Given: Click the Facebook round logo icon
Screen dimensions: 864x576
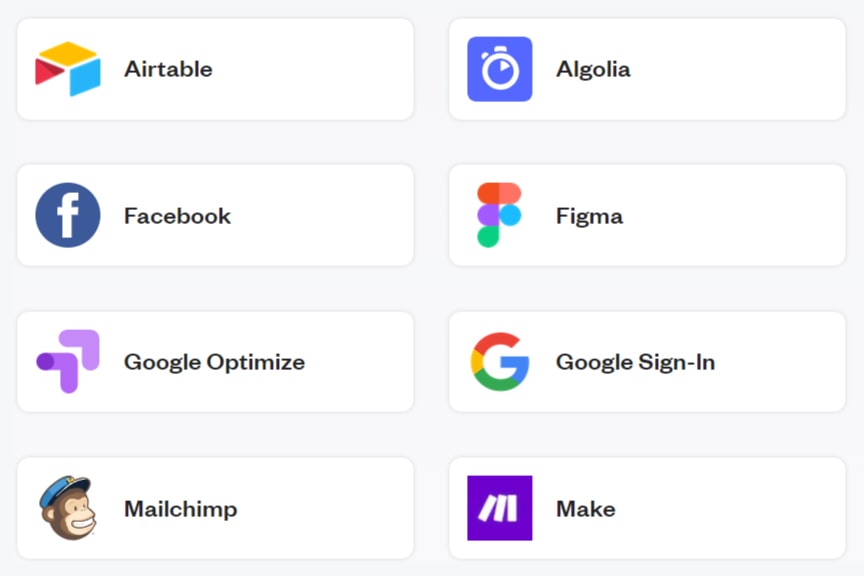Looking at the screenshot, I should (x=68, y=215).
